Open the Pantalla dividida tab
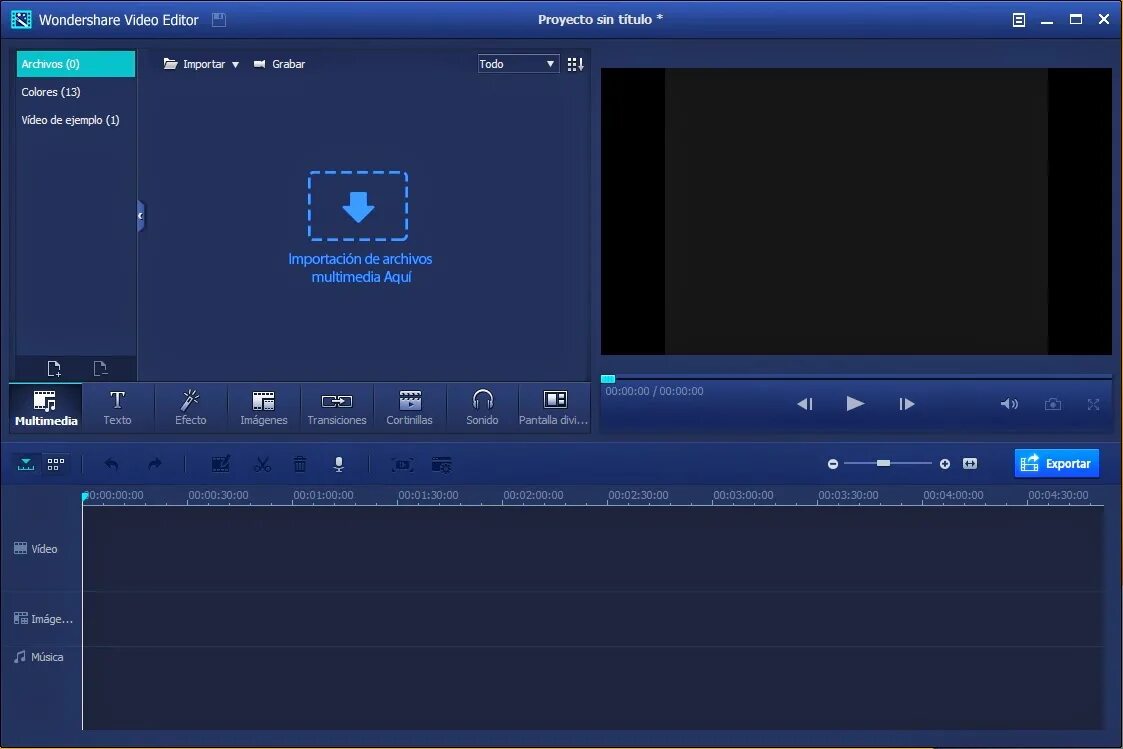 554,407
